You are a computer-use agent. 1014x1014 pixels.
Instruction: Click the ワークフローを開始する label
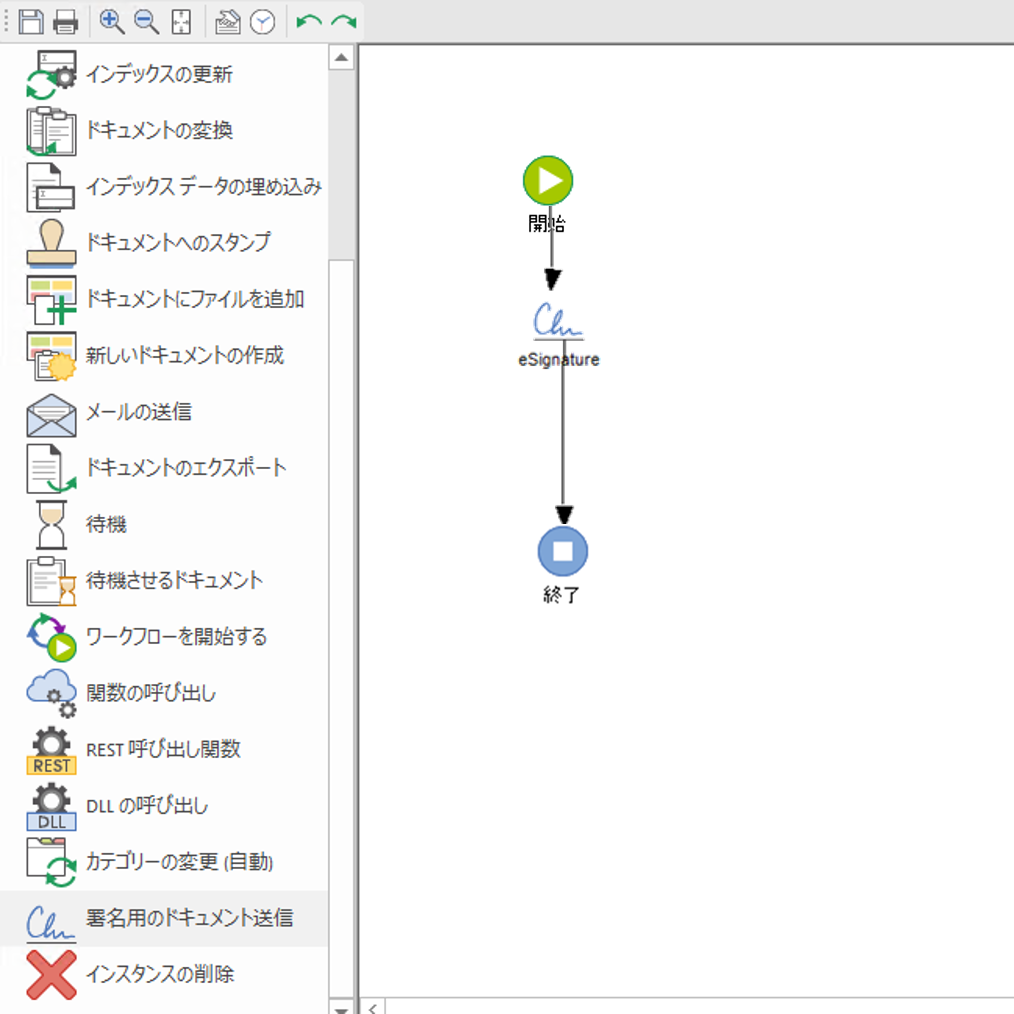tap(177, 636)
